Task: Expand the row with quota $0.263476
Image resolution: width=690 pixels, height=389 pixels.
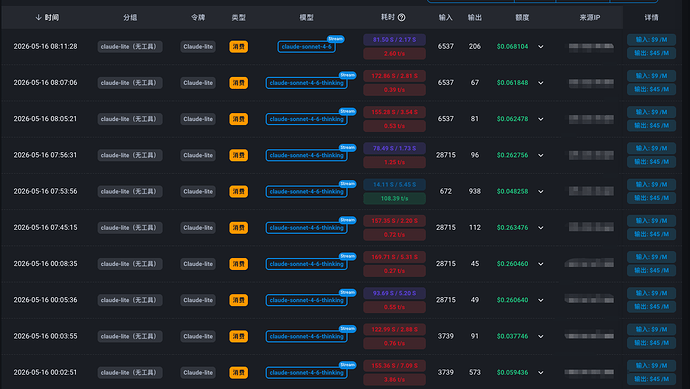Action: point(541,228)
